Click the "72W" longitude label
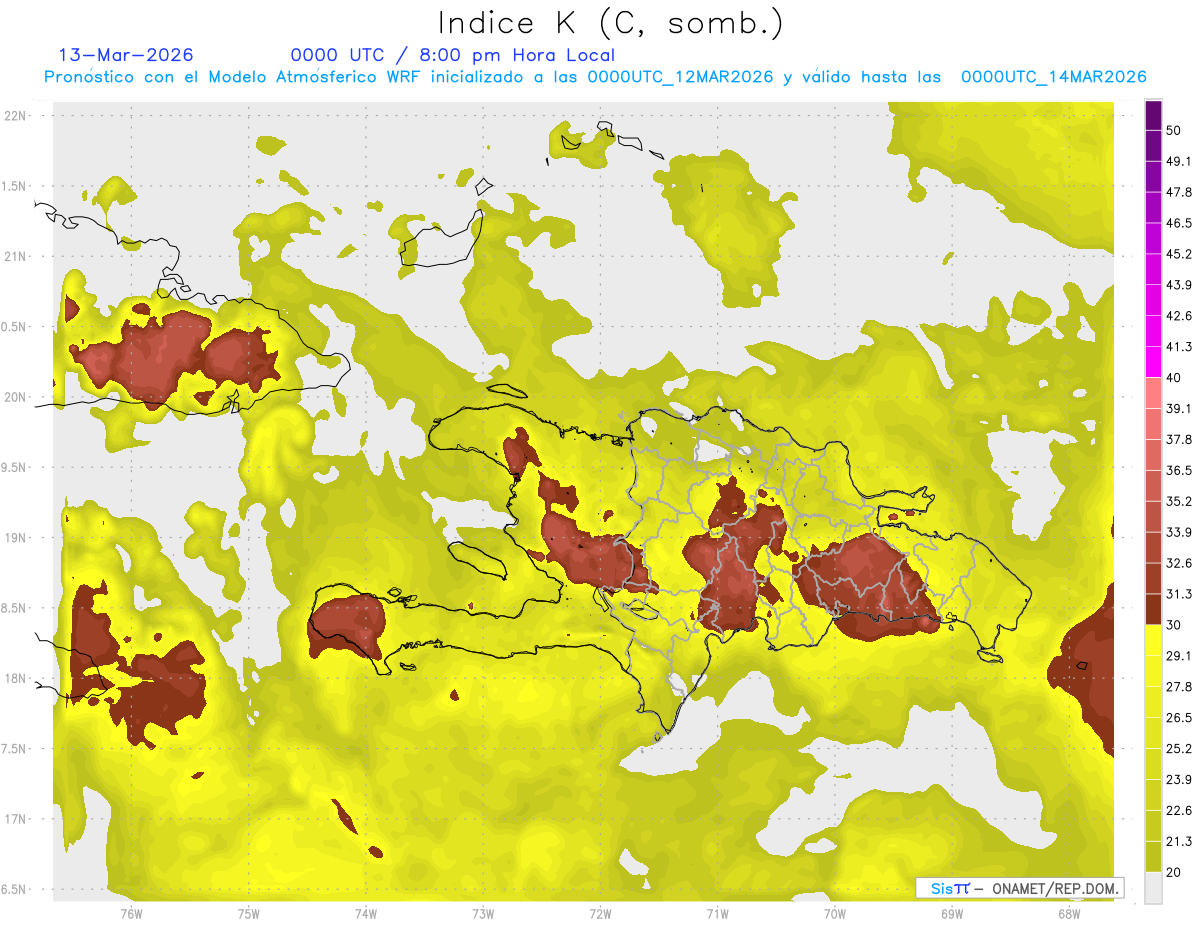Screen dimensions: 1200x927 (600, 914)
